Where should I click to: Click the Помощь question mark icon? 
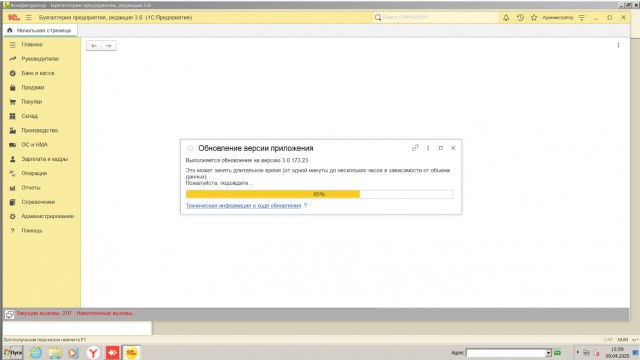tap(13, 231)
